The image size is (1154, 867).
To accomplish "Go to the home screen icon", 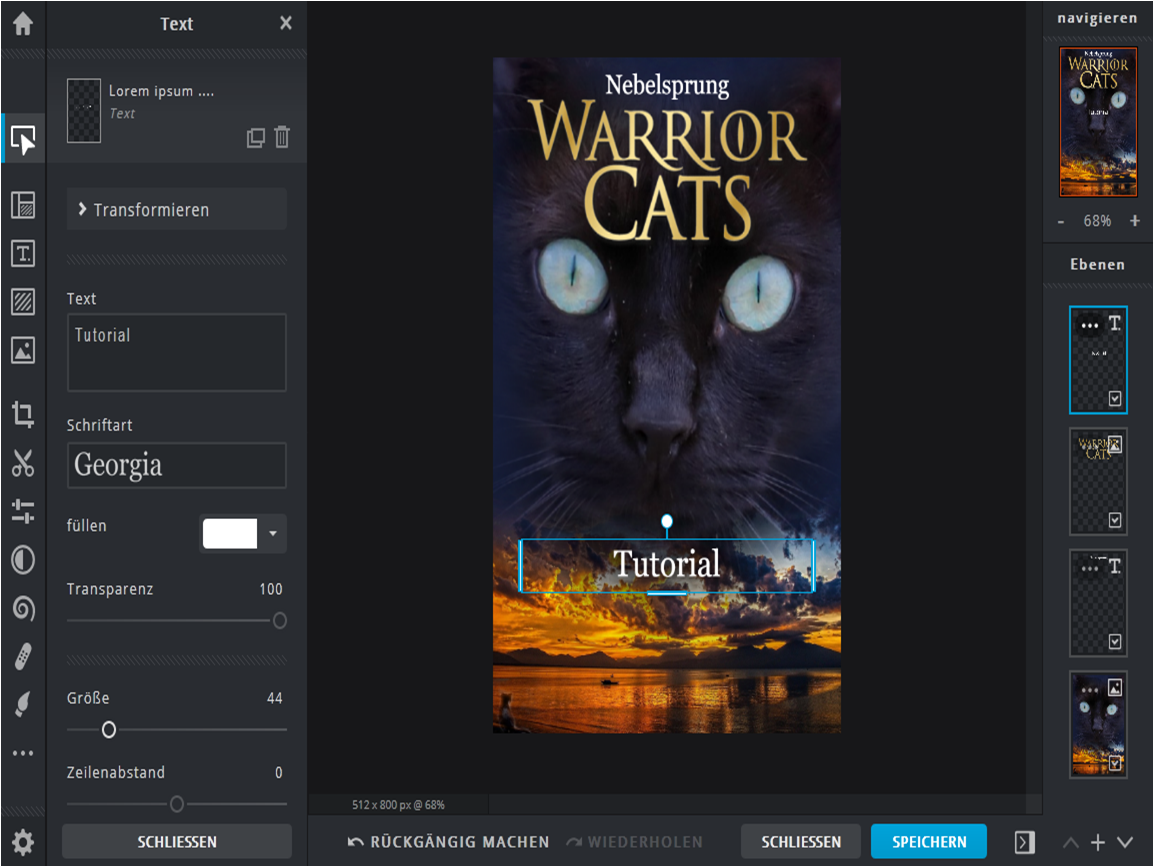I will click(23, 24).
